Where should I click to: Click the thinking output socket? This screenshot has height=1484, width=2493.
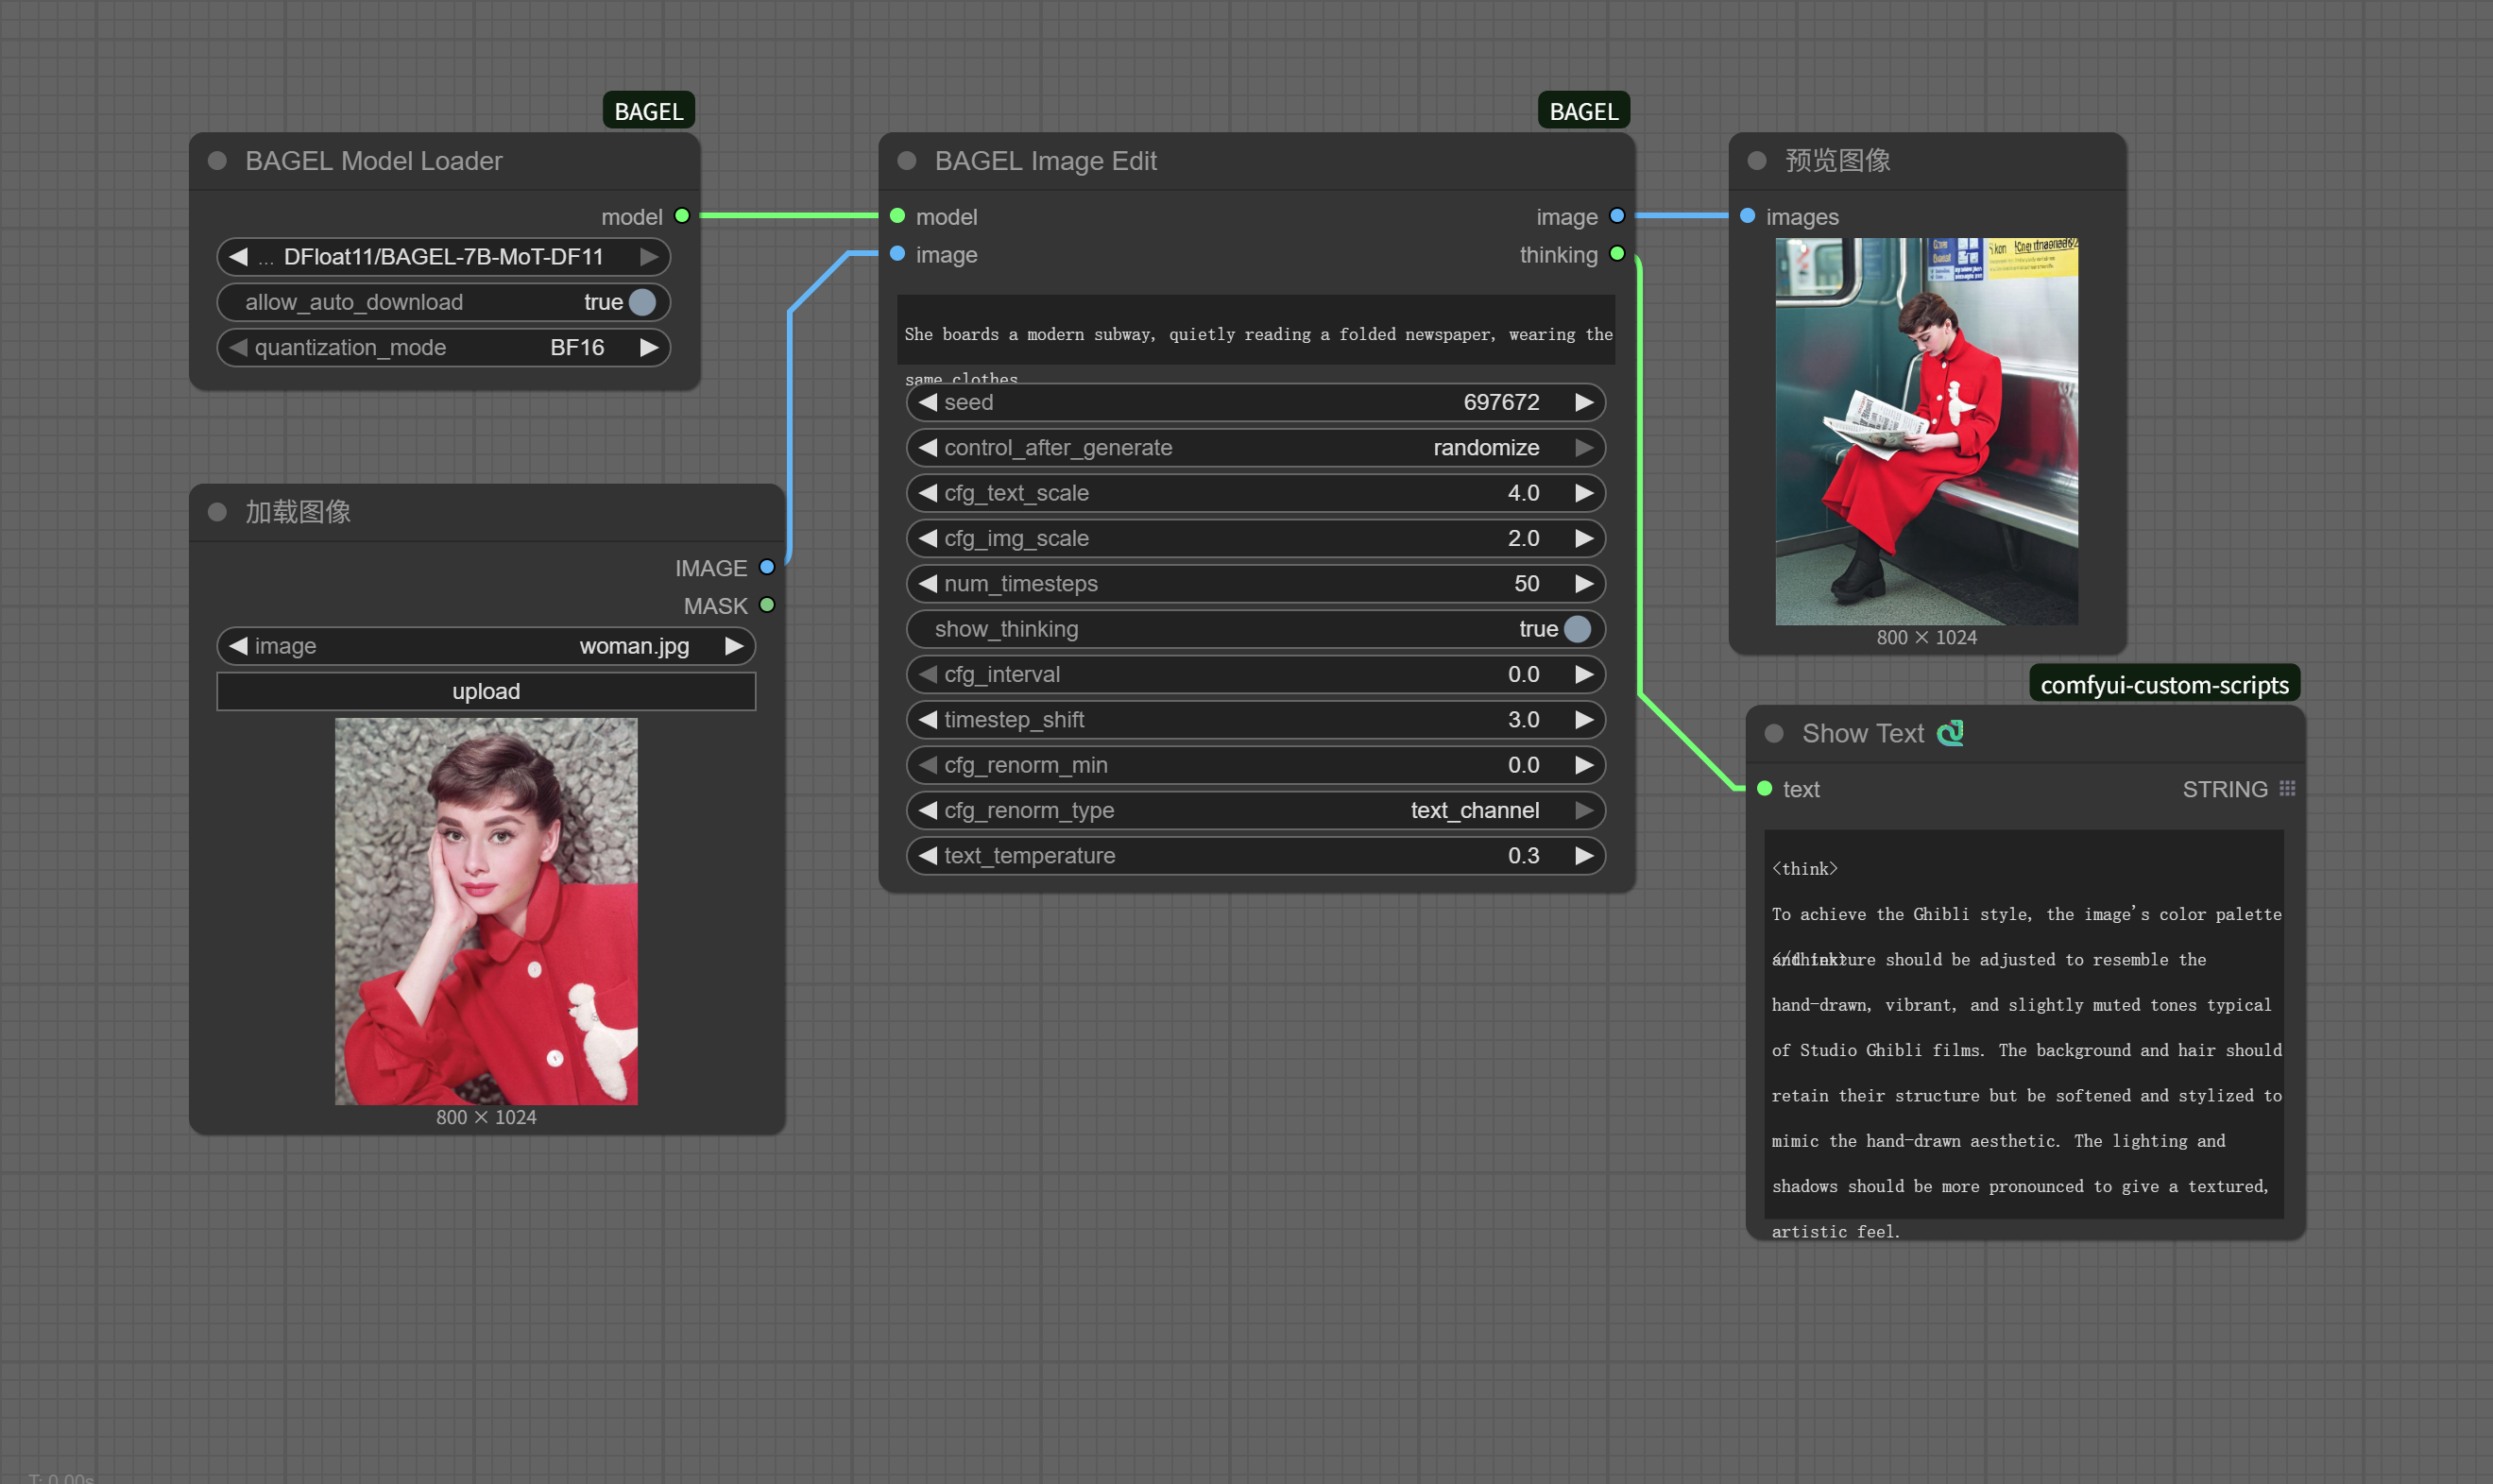(x=1617, y=254)
